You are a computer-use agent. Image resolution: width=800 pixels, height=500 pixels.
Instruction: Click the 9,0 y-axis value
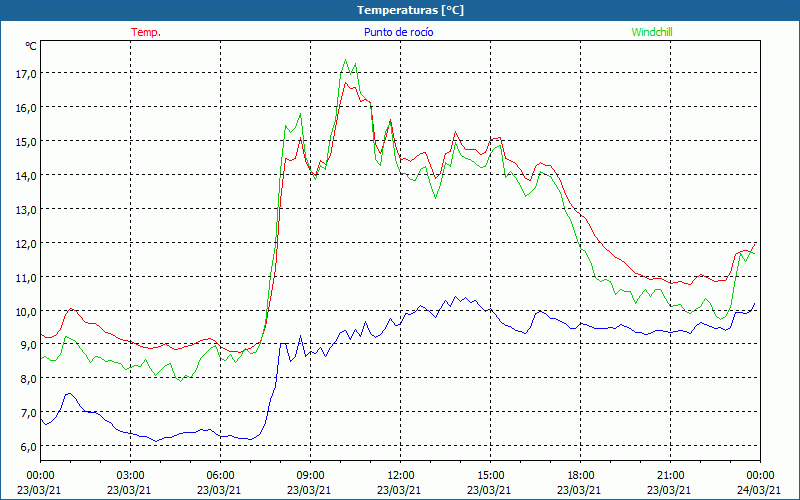coord(28,344)
